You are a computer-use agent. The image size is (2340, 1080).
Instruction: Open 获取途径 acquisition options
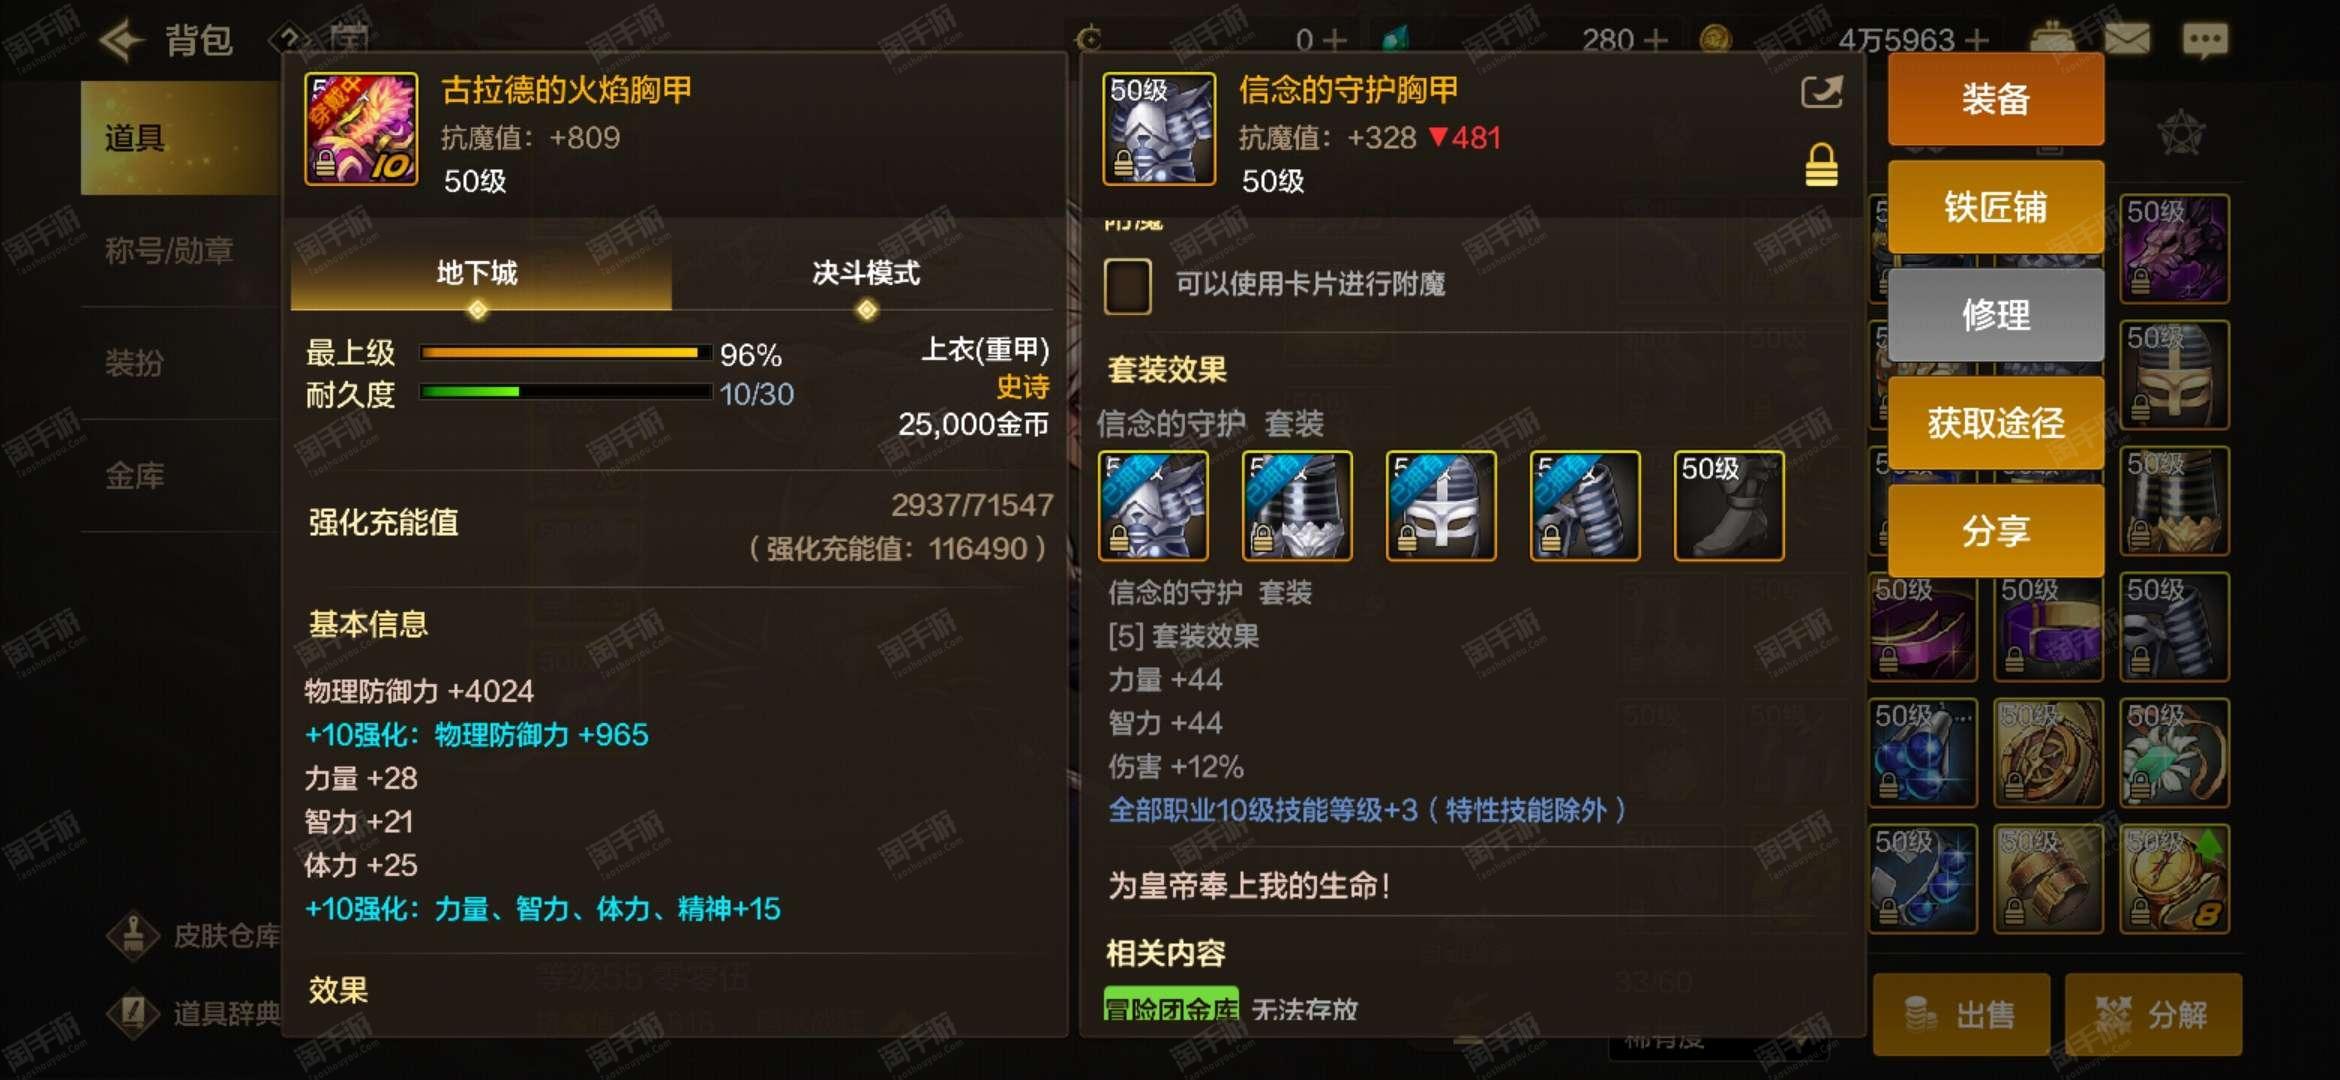click(x=1995, y=423)
